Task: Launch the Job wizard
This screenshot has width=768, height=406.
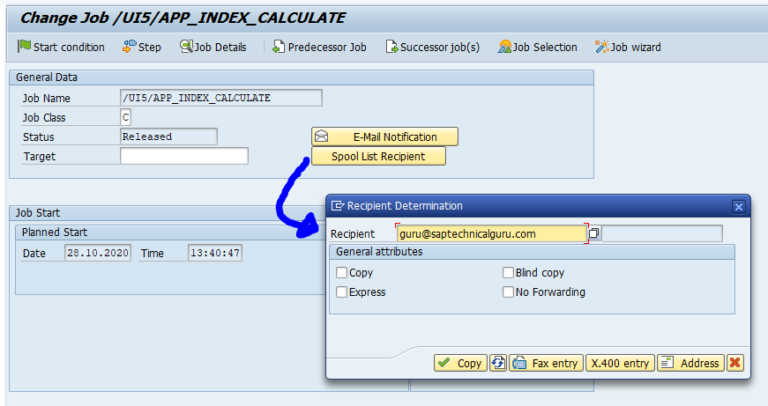Action: [627, 47]
